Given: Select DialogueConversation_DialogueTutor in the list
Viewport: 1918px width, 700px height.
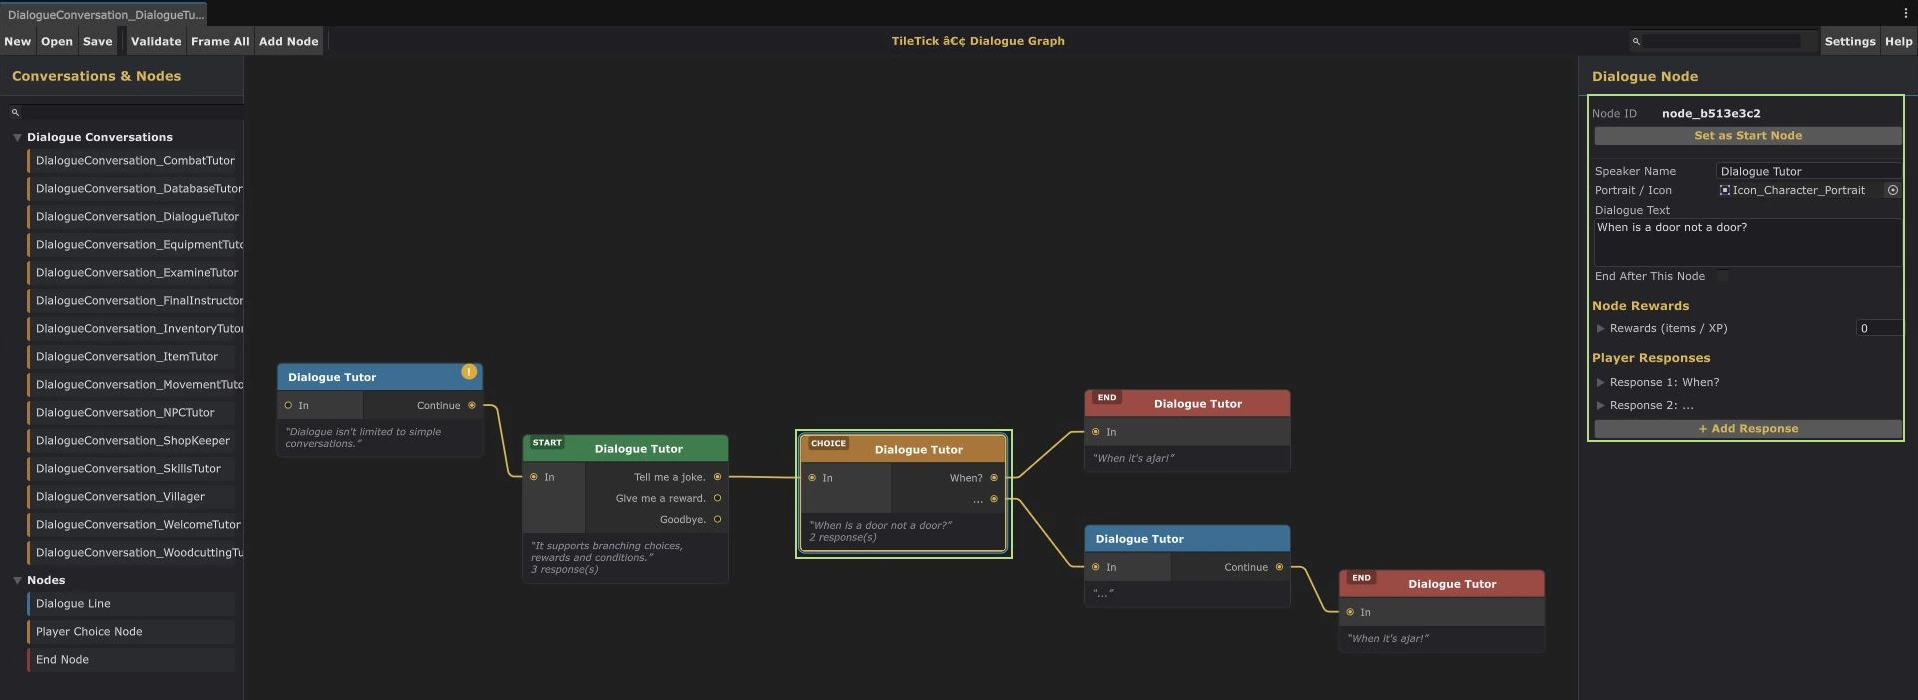Looking at the screenshot, I should pos(135,216).
